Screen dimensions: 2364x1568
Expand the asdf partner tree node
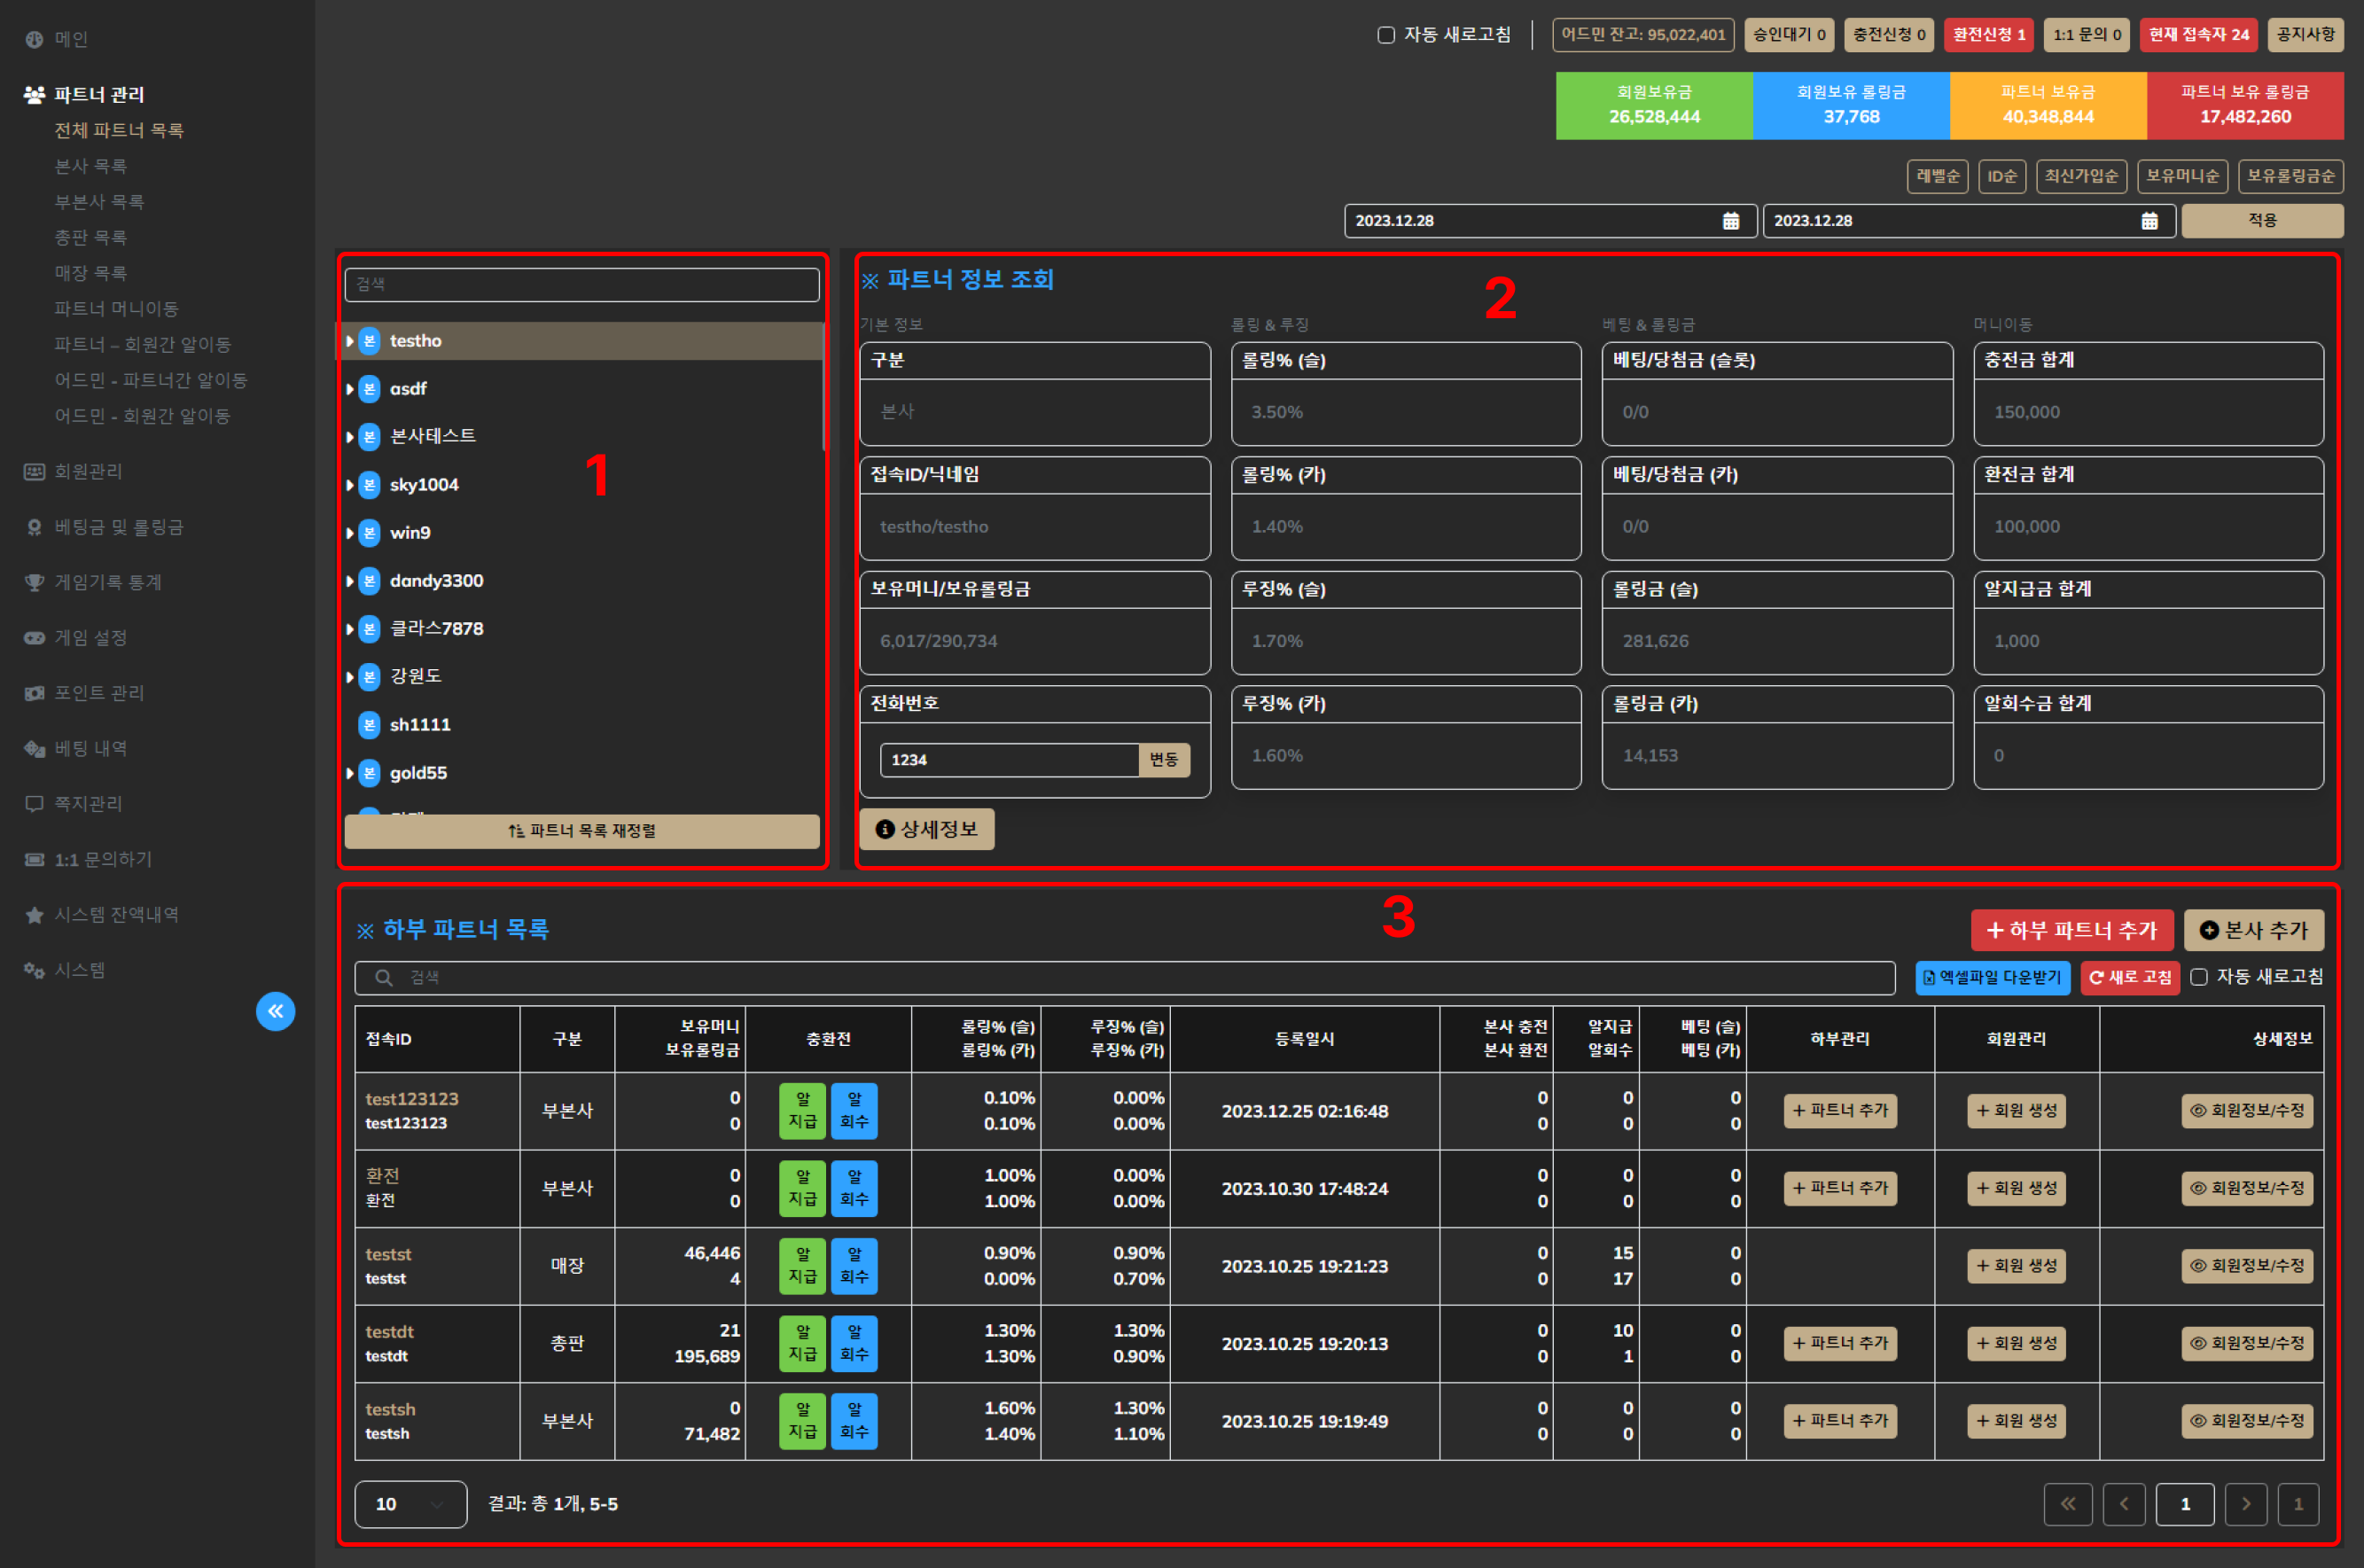pyautogui.click(x=350, y=389)
